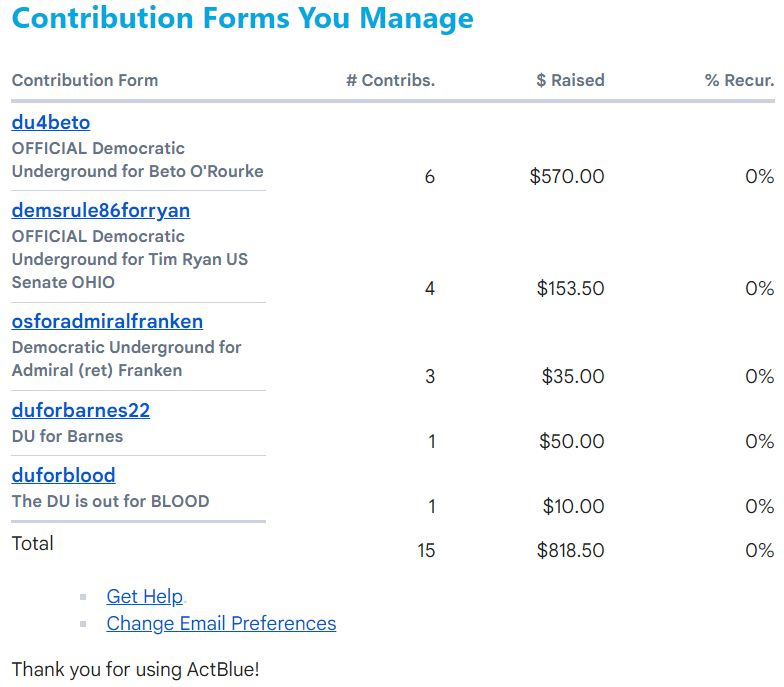The height and width of the screenshot is (687, 784).
Task: Click the $ Raised column header
Action: click(x=570, y=81)
